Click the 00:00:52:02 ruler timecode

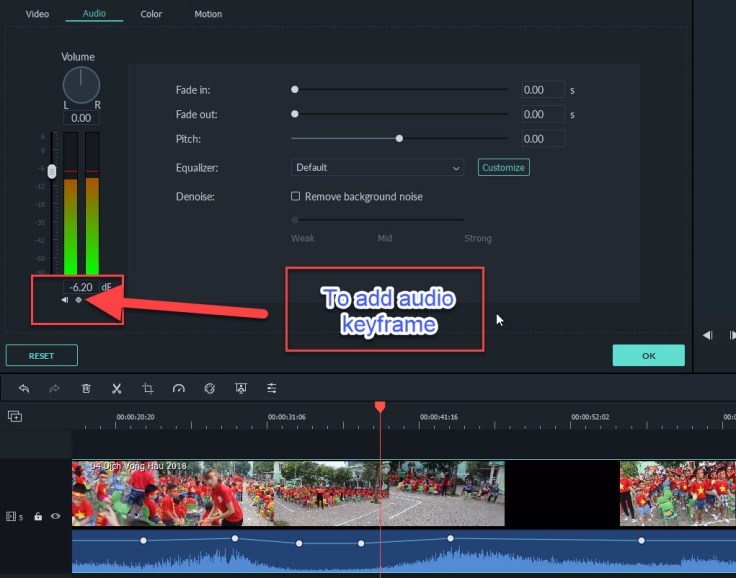(590, 417)
